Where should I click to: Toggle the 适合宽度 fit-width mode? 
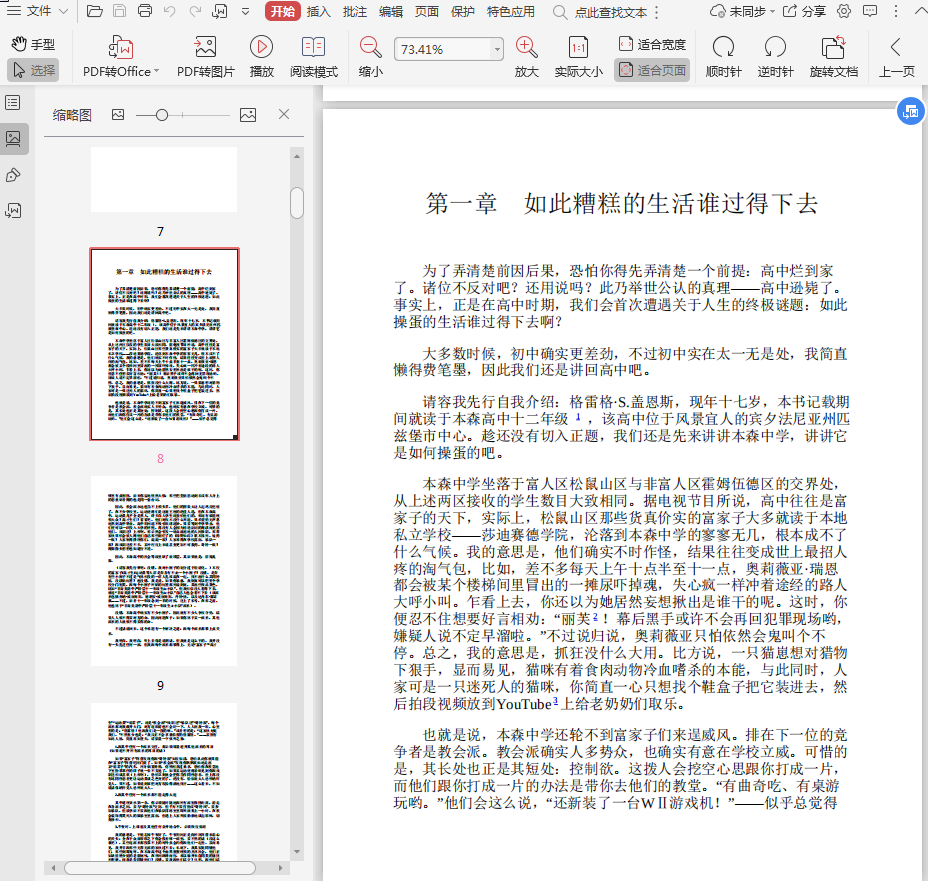[652, 44]
